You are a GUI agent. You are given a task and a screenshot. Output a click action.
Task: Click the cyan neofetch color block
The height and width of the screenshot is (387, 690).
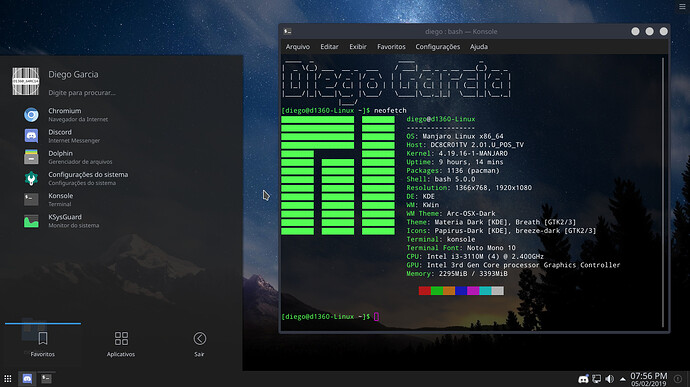tap(485, 291)
